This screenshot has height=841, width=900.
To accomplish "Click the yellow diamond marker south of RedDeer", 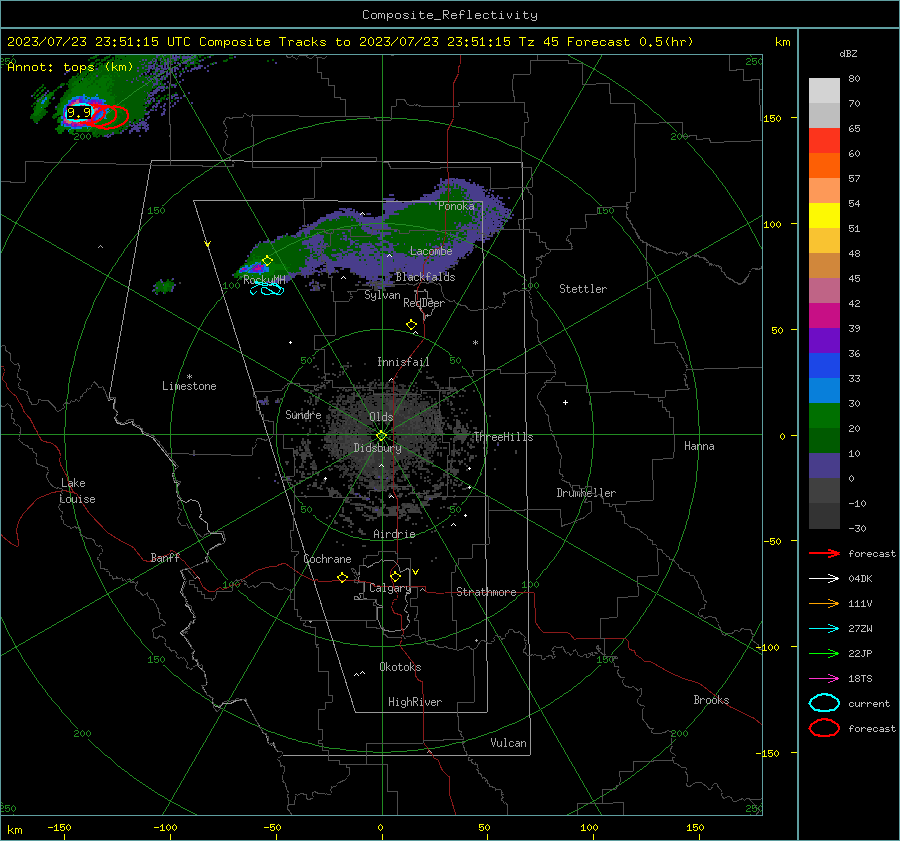I will click(411, 325).
